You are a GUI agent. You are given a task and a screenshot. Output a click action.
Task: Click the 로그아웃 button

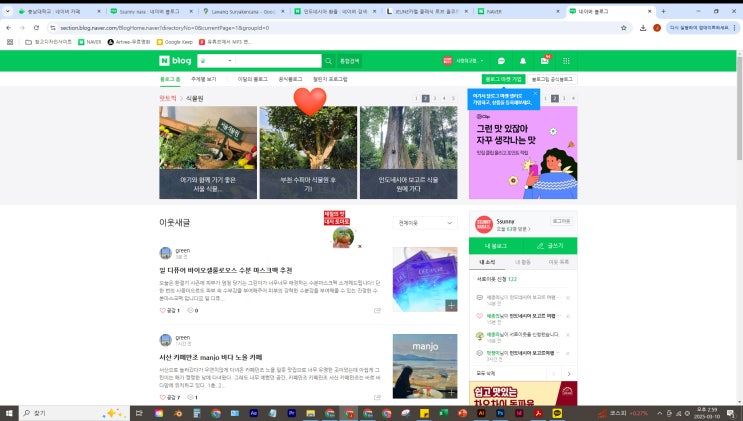(562, 221)
